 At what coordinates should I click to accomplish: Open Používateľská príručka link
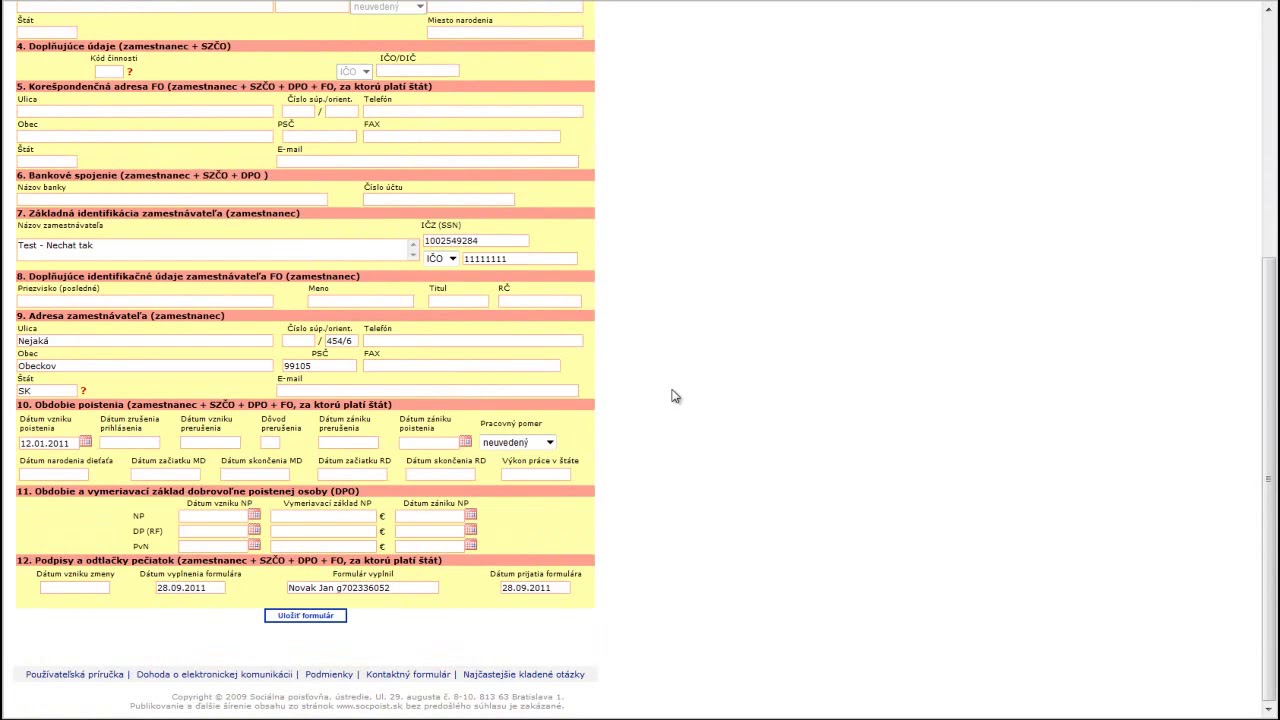74,674
